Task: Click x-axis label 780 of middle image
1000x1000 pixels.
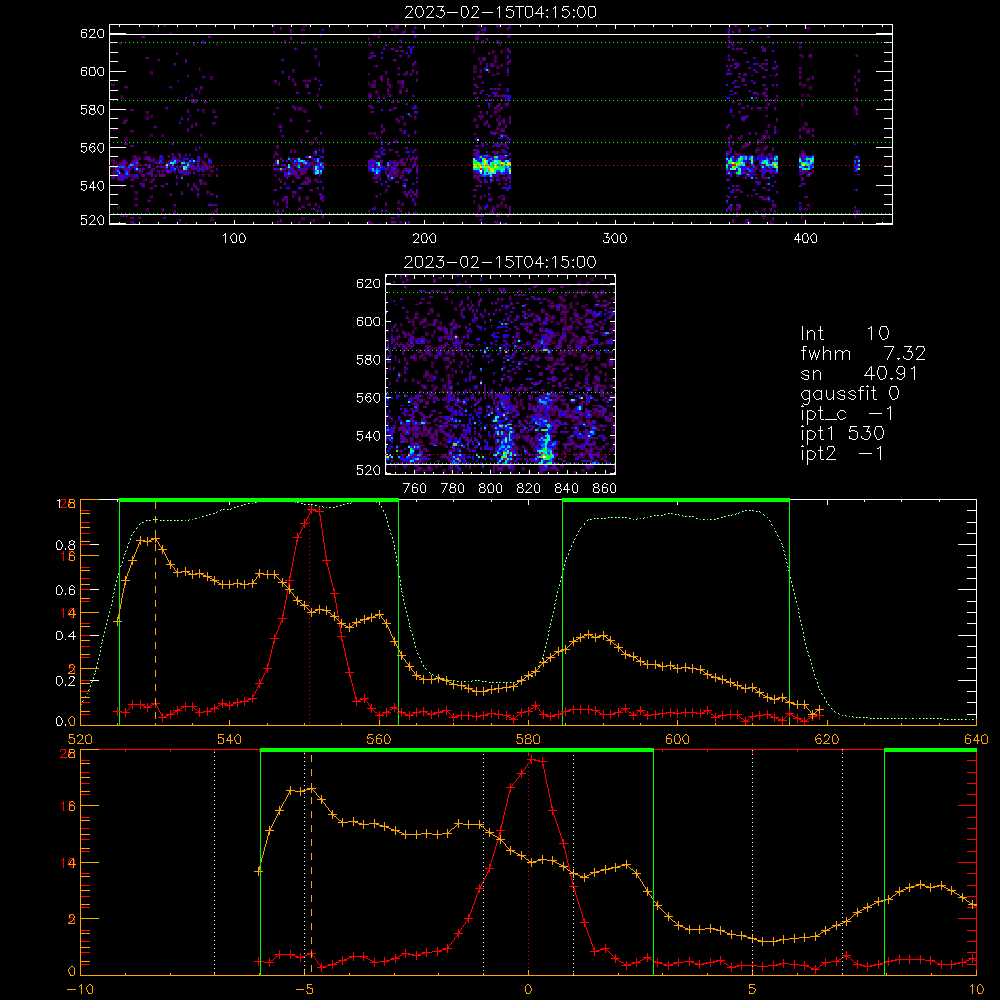Action: click(453, 489)
